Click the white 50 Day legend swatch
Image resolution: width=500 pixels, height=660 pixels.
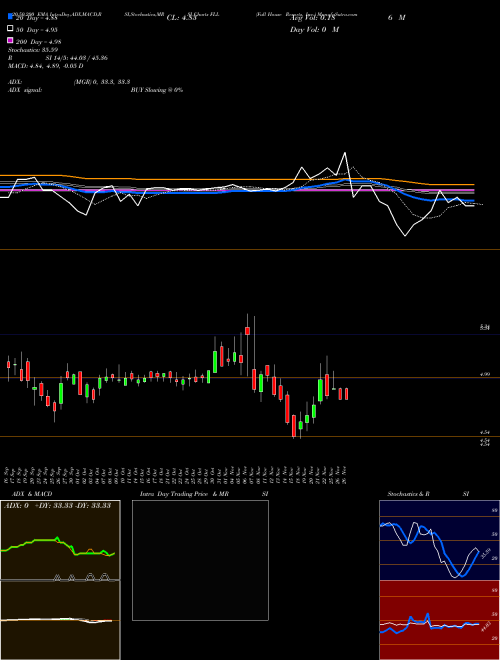click(10, 29)
